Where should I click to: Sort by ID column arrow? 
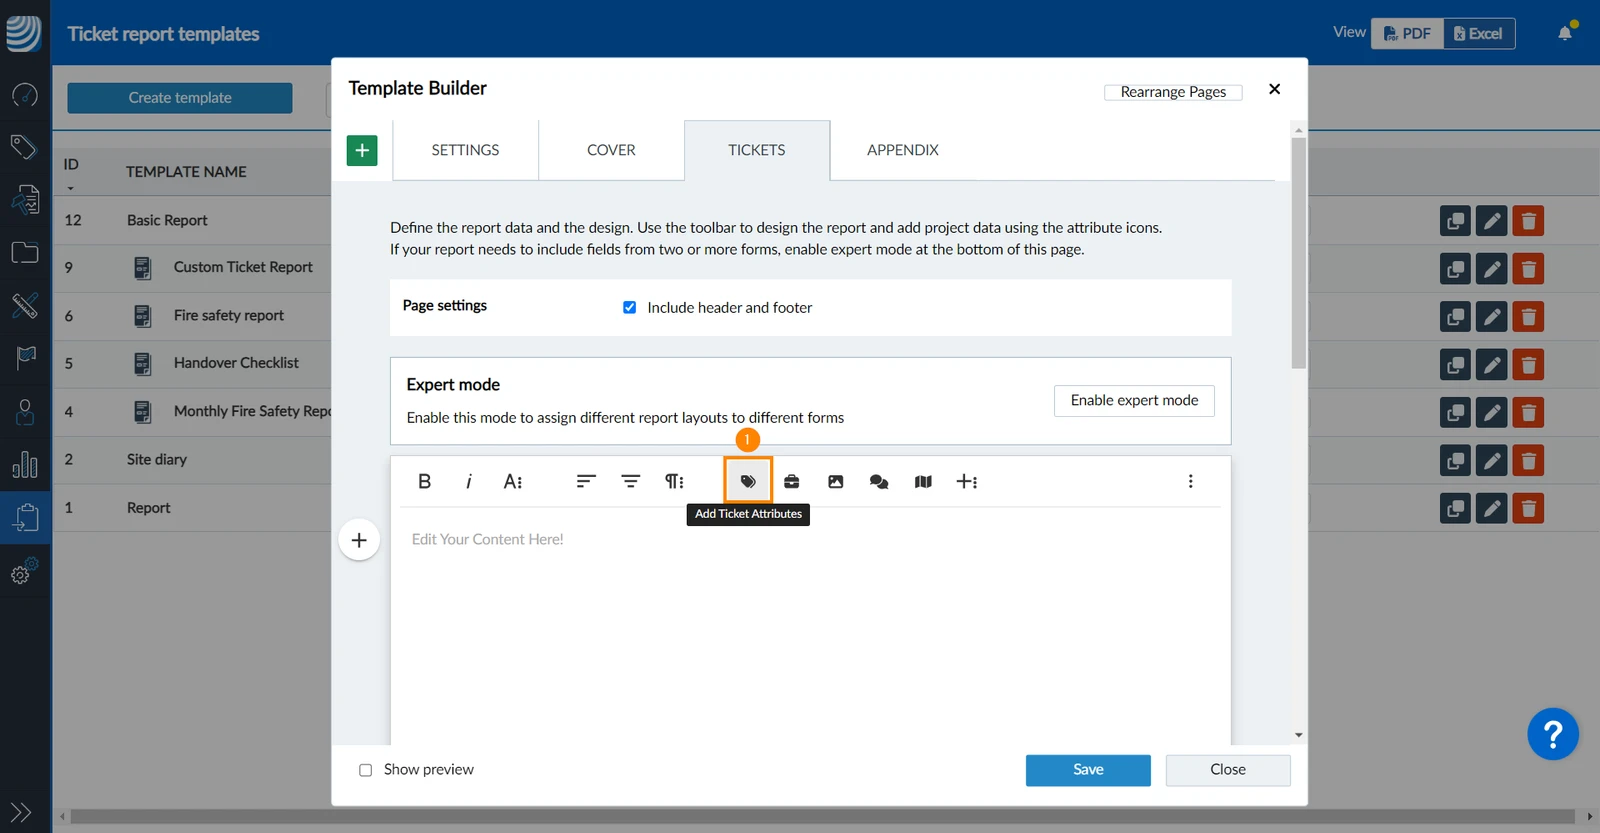pos(70,188)
